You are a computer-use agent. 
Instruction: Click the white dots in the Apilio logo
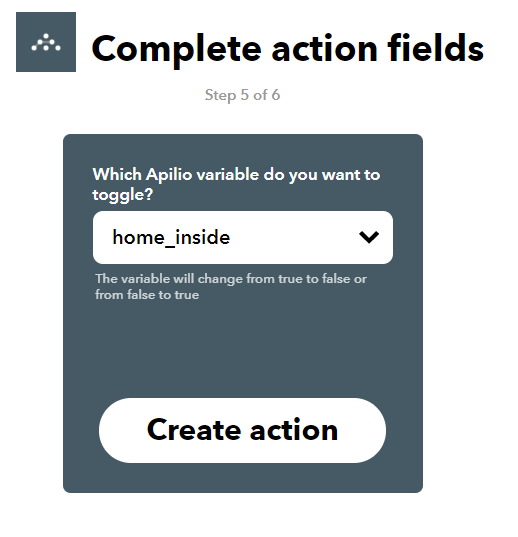tap(46, 43)
